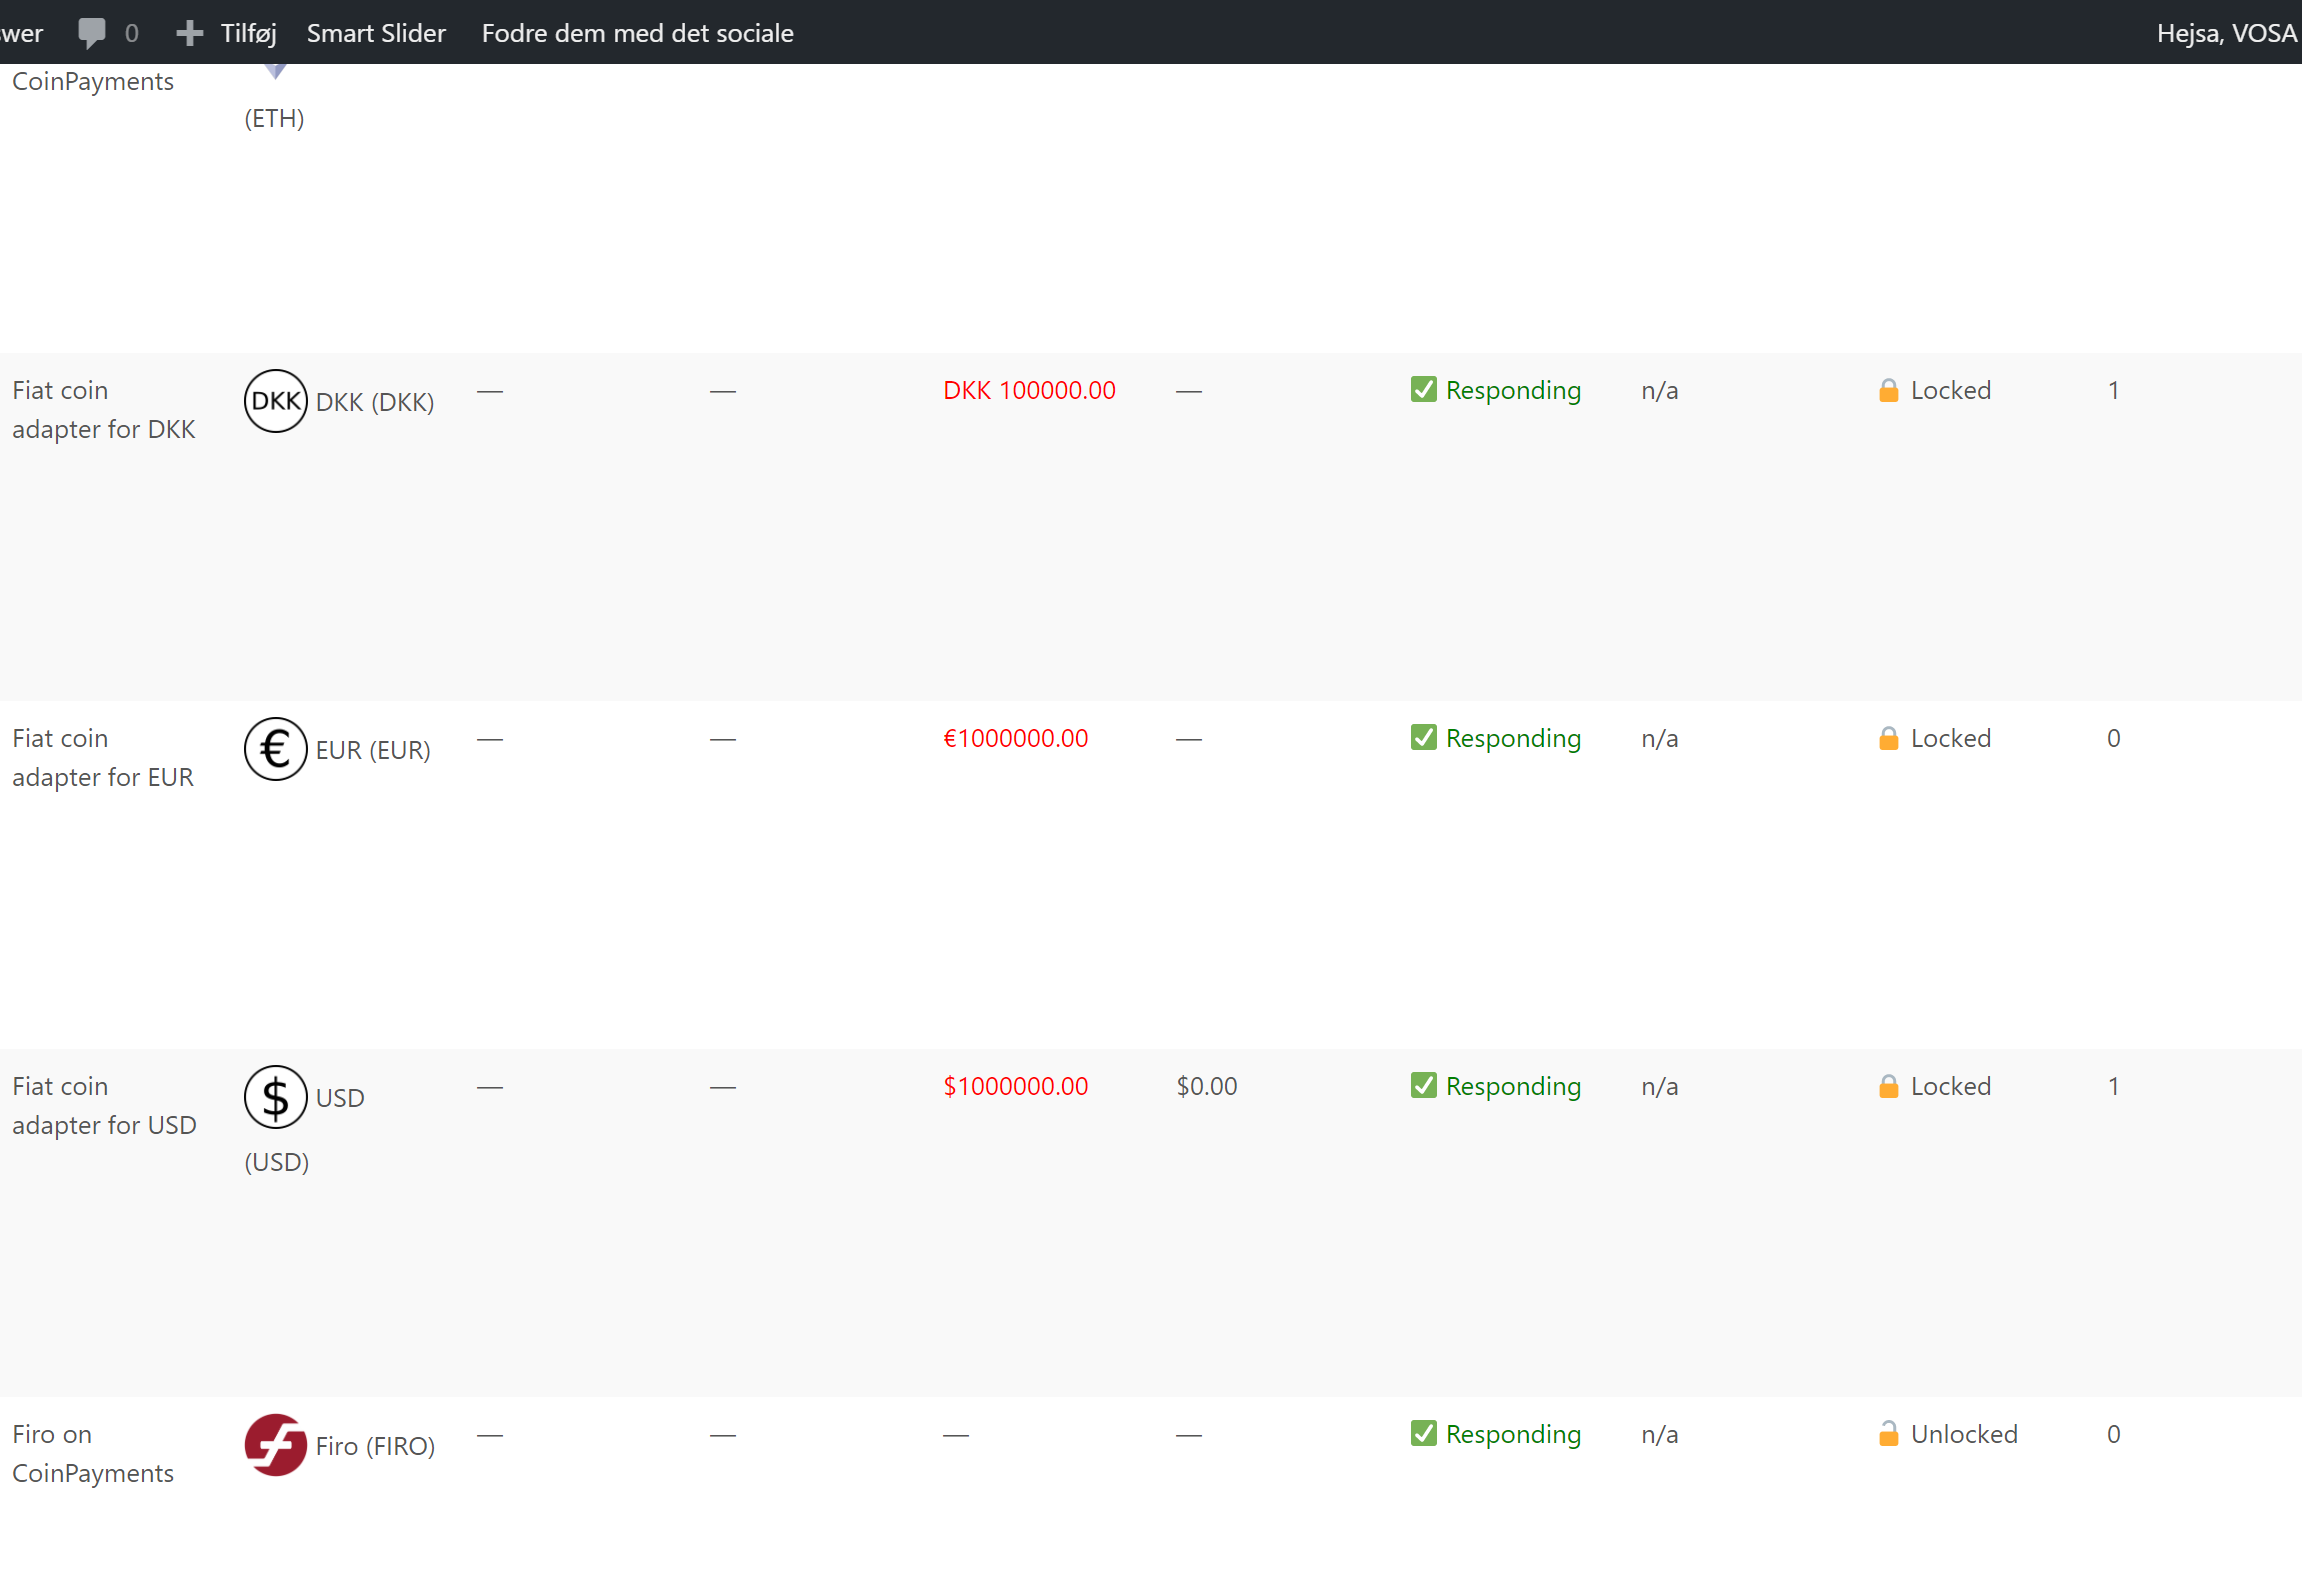Click Responding status text for USD
The width and height of the screenshot is (2302, 1586).
pyautogui.click(x=1513, y=1086)
